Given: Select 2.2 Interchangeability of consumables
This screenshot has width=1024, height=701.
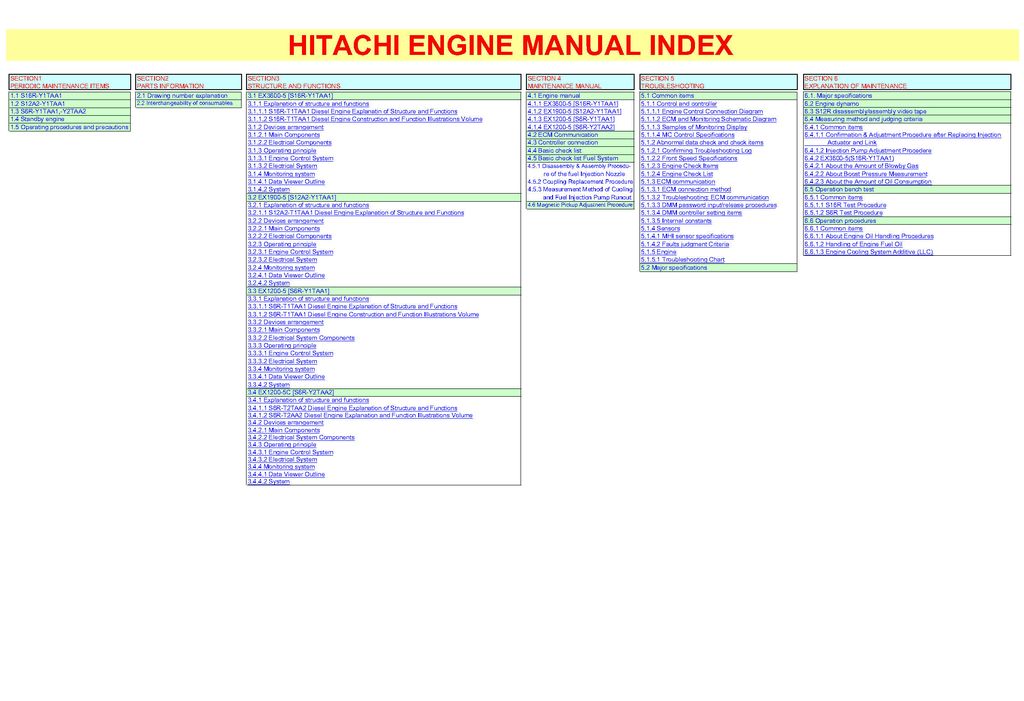Looking at the screenshot, I should coord(184,103).
